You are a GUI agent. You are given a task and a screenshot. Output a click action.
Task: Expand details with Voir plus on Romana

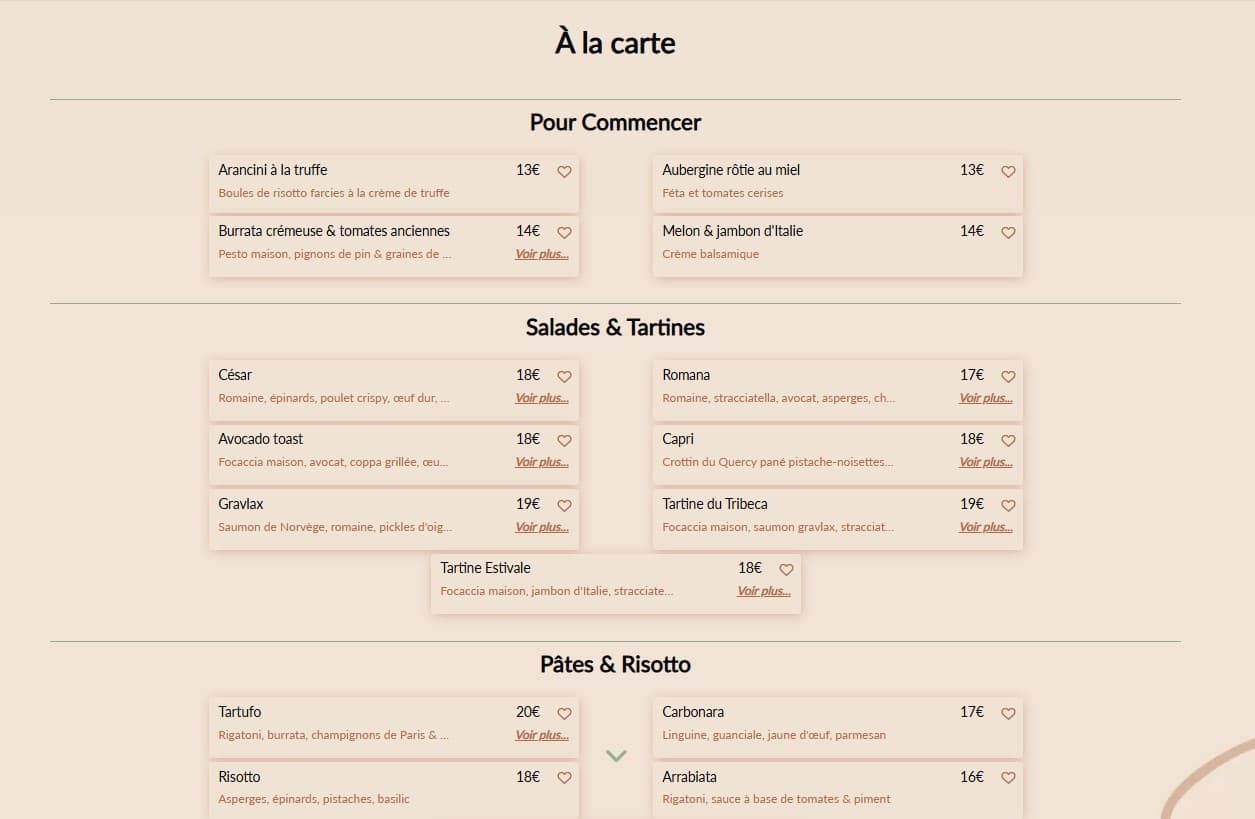[x=985, y=397]
